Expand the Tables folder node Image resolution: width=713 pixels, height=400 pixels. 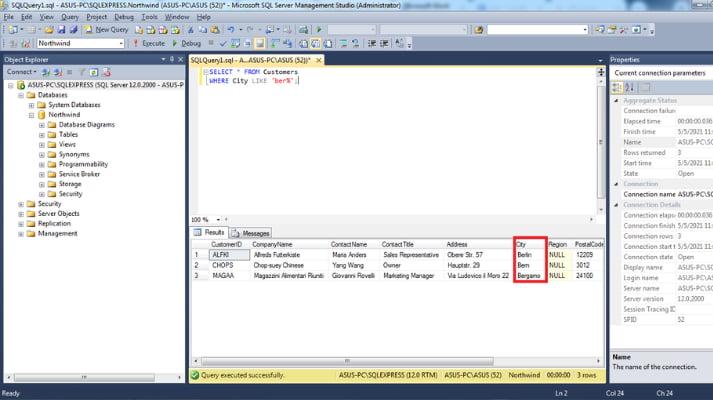coord(41,134)
